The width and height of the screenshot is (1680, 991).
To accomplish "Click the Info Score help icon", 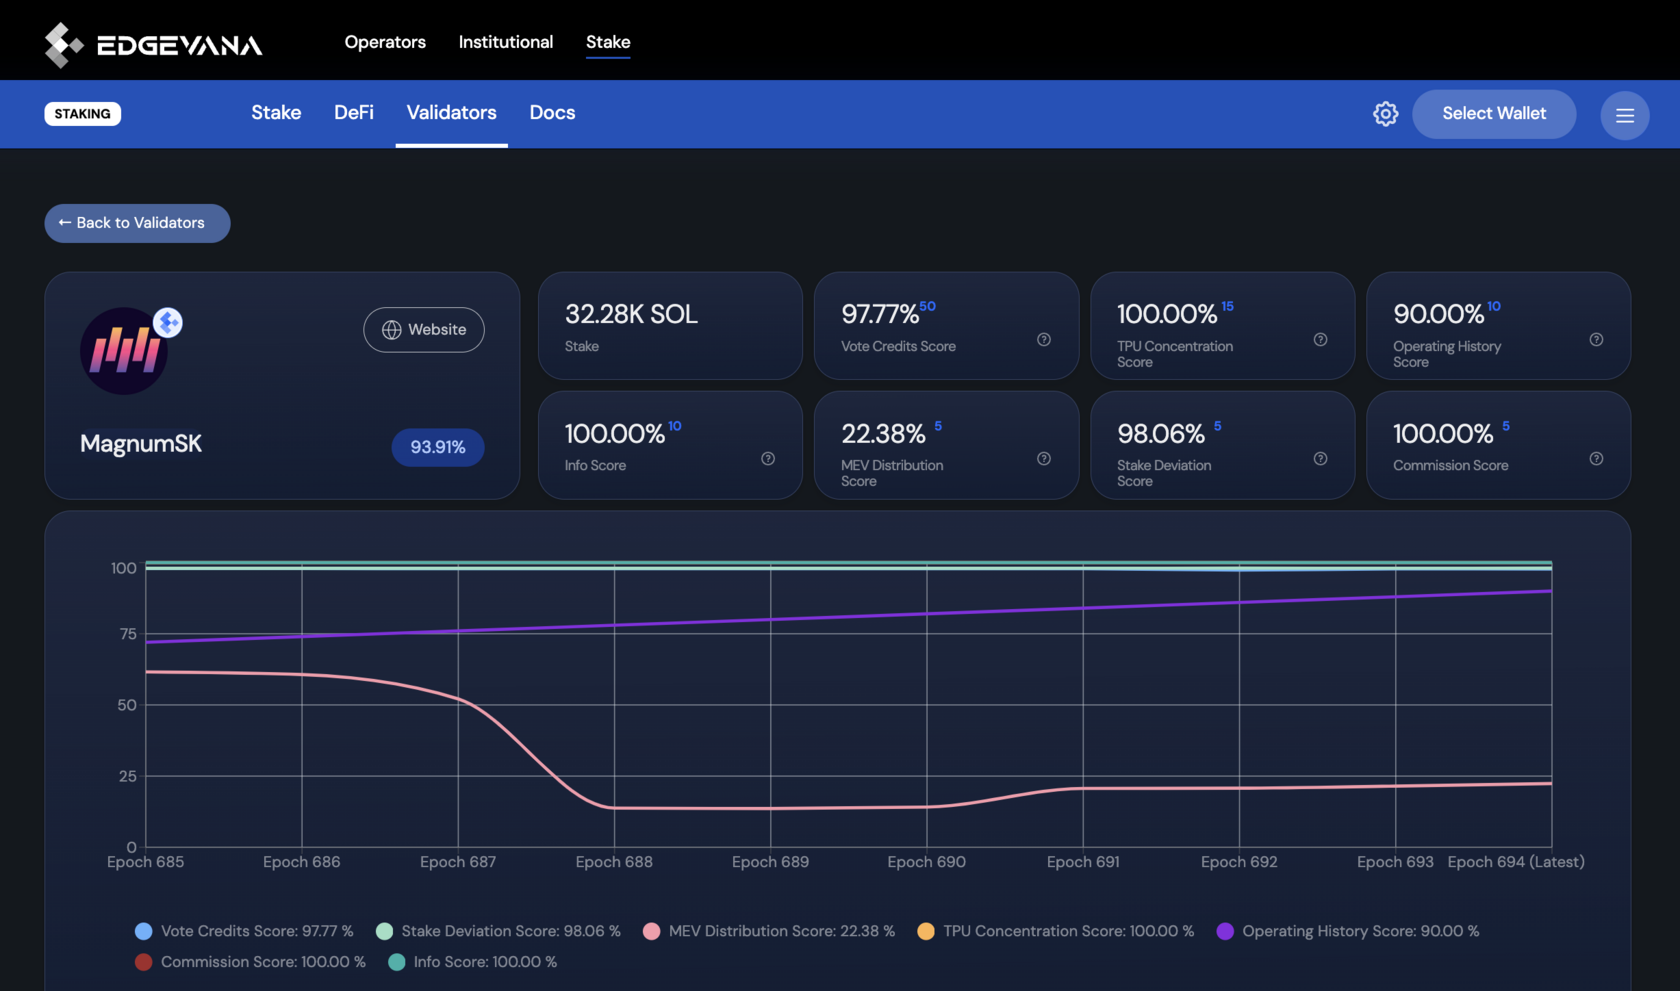I will pyautogui.click(x=768, y=459).
